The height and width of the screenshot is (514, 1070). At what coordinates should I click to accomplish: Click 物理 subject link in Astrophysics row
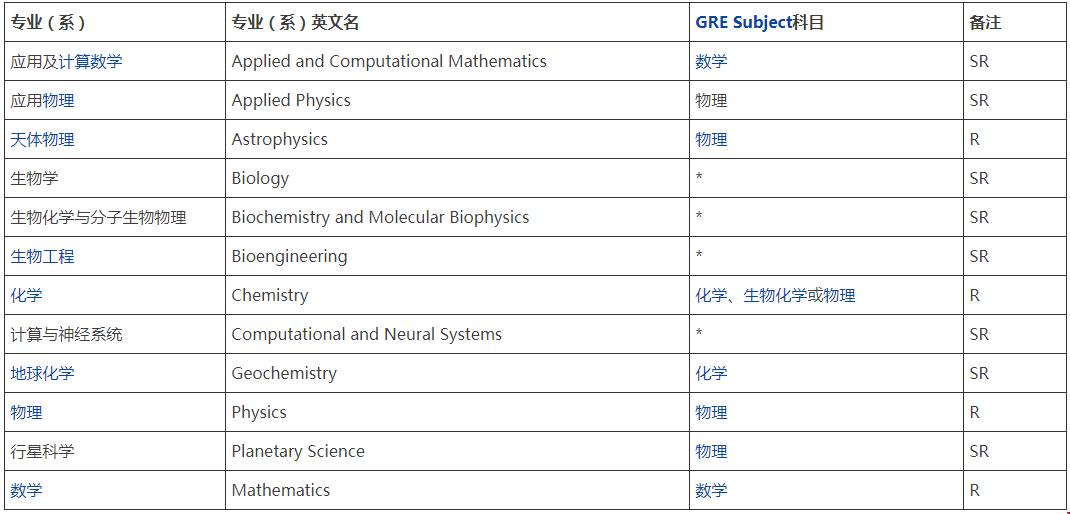tap(711, 139)
